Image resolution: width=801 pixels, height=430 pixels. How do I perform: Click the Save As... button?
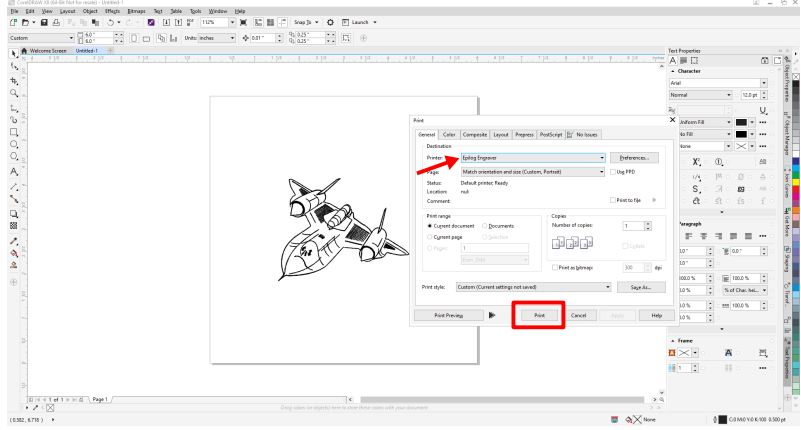click(x=641, y=287)
